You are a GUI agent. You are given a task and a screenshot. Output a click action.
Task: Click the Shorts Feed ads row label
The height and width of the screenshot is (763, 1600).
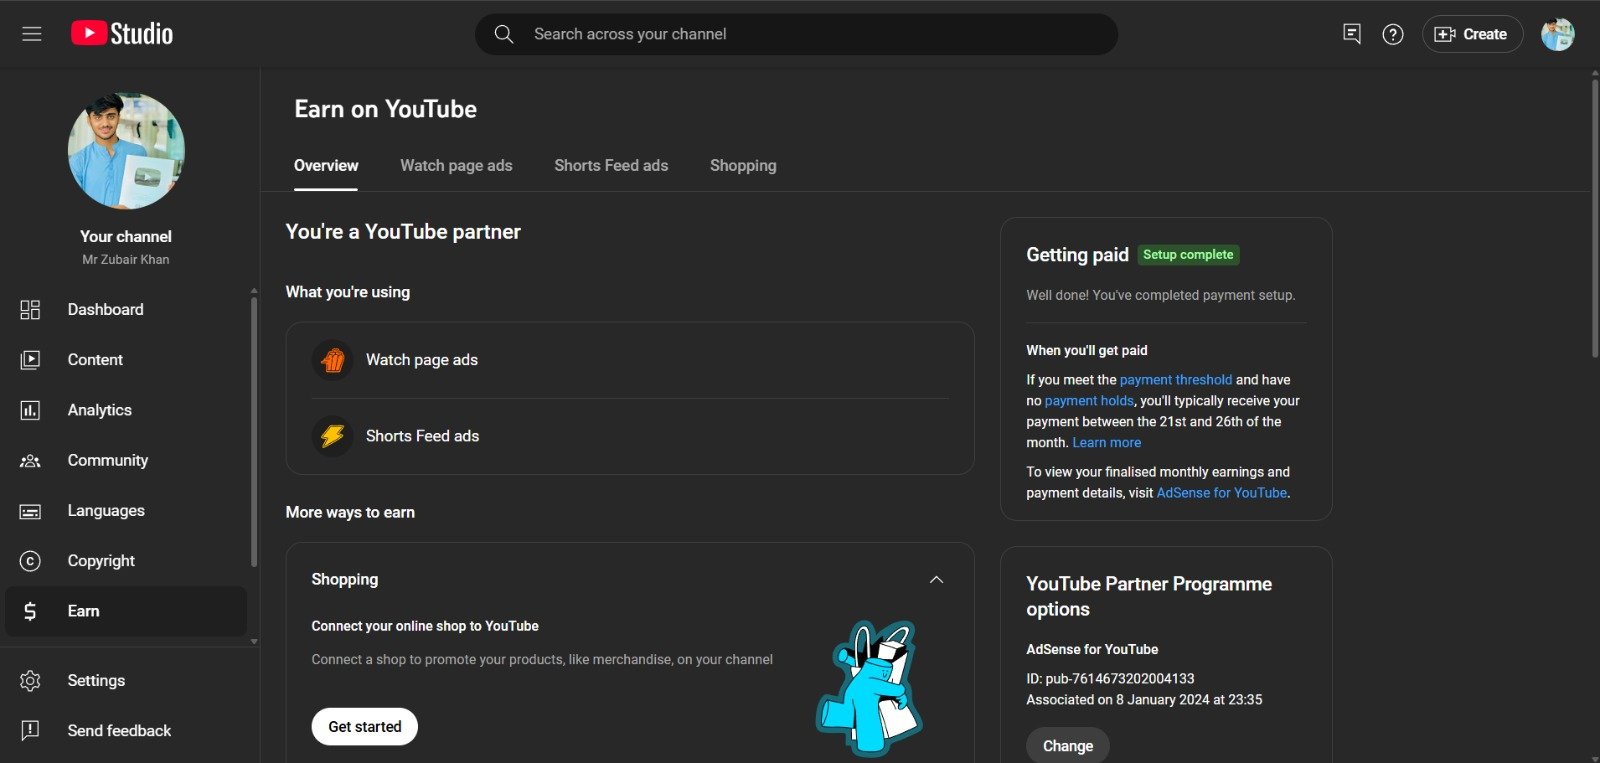(422, 436)
